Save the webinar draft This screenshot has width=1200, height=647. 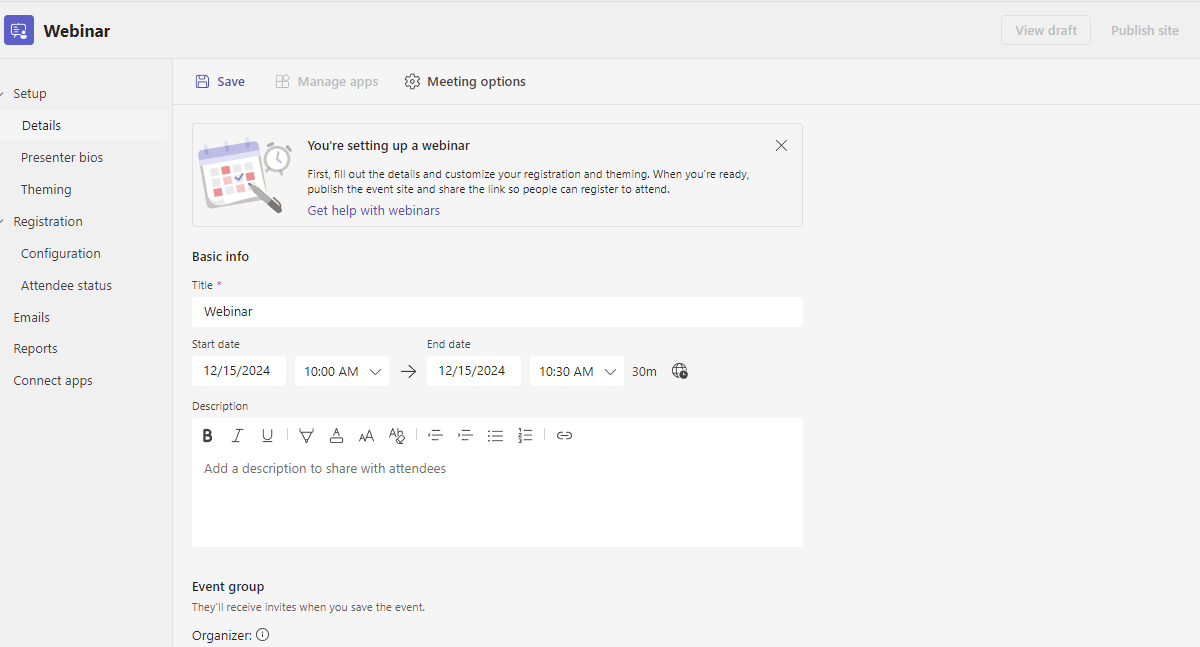click(x=219, y=81)
